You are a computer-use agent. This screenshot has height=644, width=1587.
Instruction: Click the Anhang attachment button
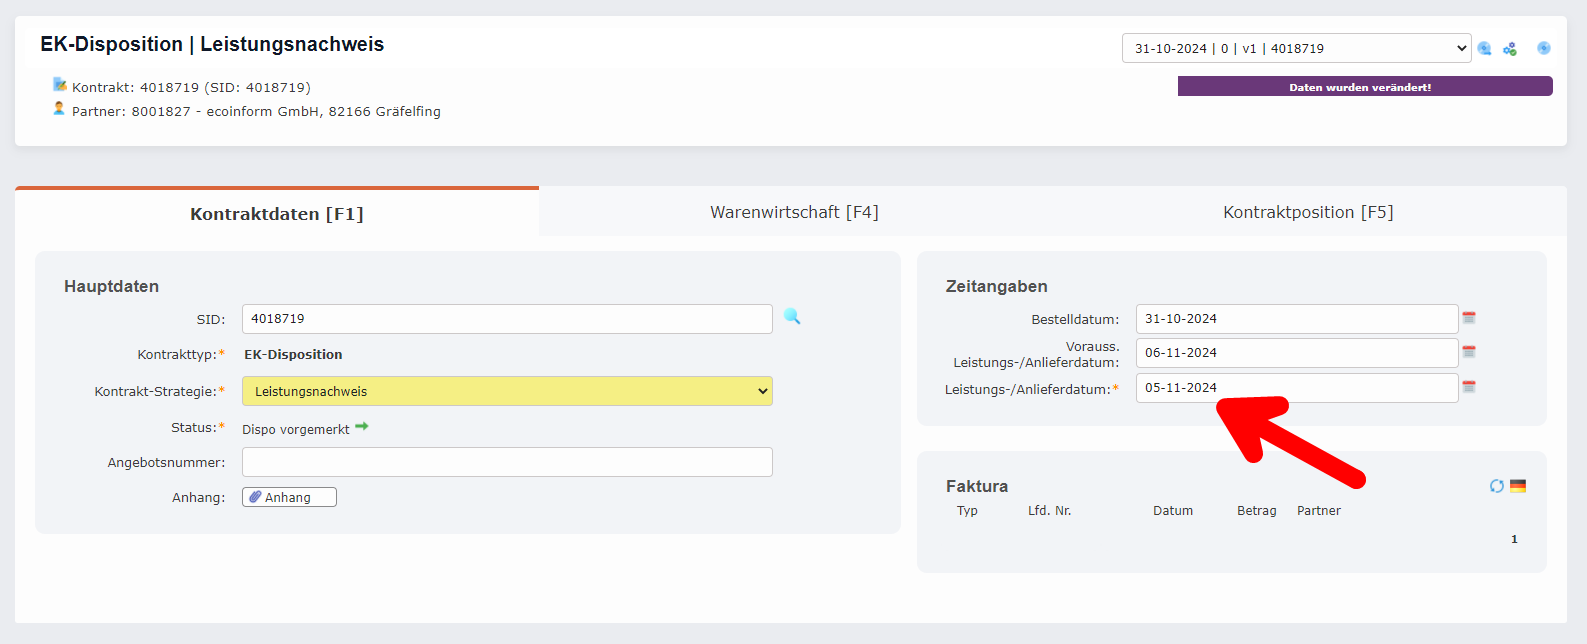[x=289, y=497]
